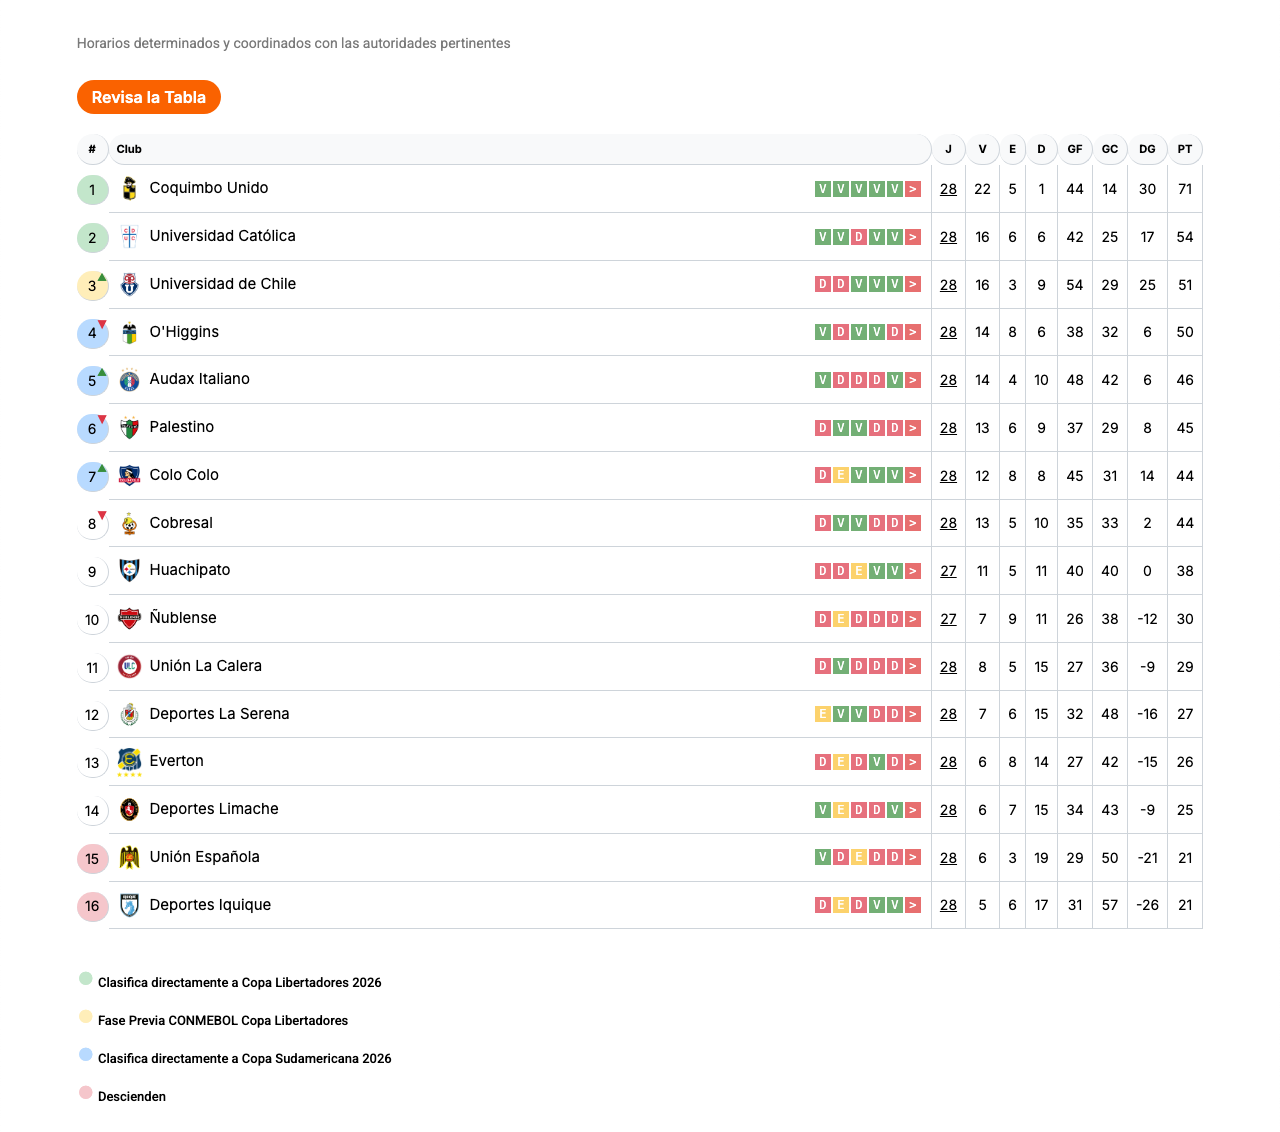
Task: Click the green Copa Libertadores legend dot
Action: coord(86,979)
